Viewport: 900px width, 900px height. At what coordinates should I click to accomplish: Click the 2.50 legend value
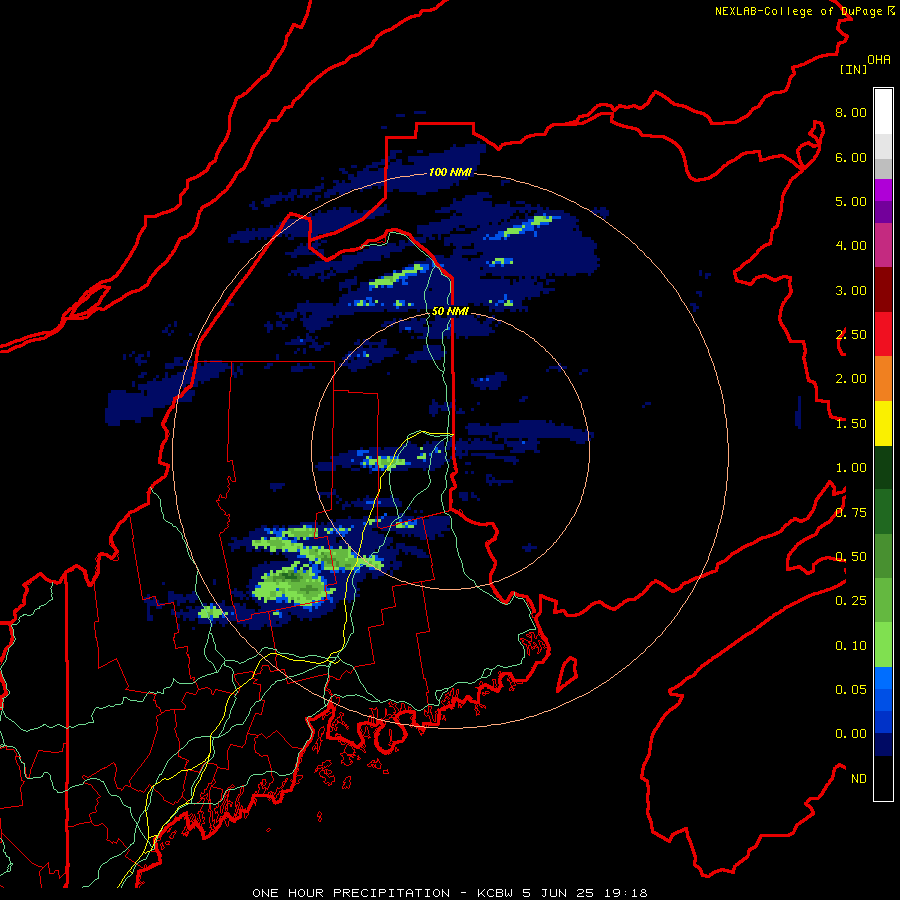851,335
